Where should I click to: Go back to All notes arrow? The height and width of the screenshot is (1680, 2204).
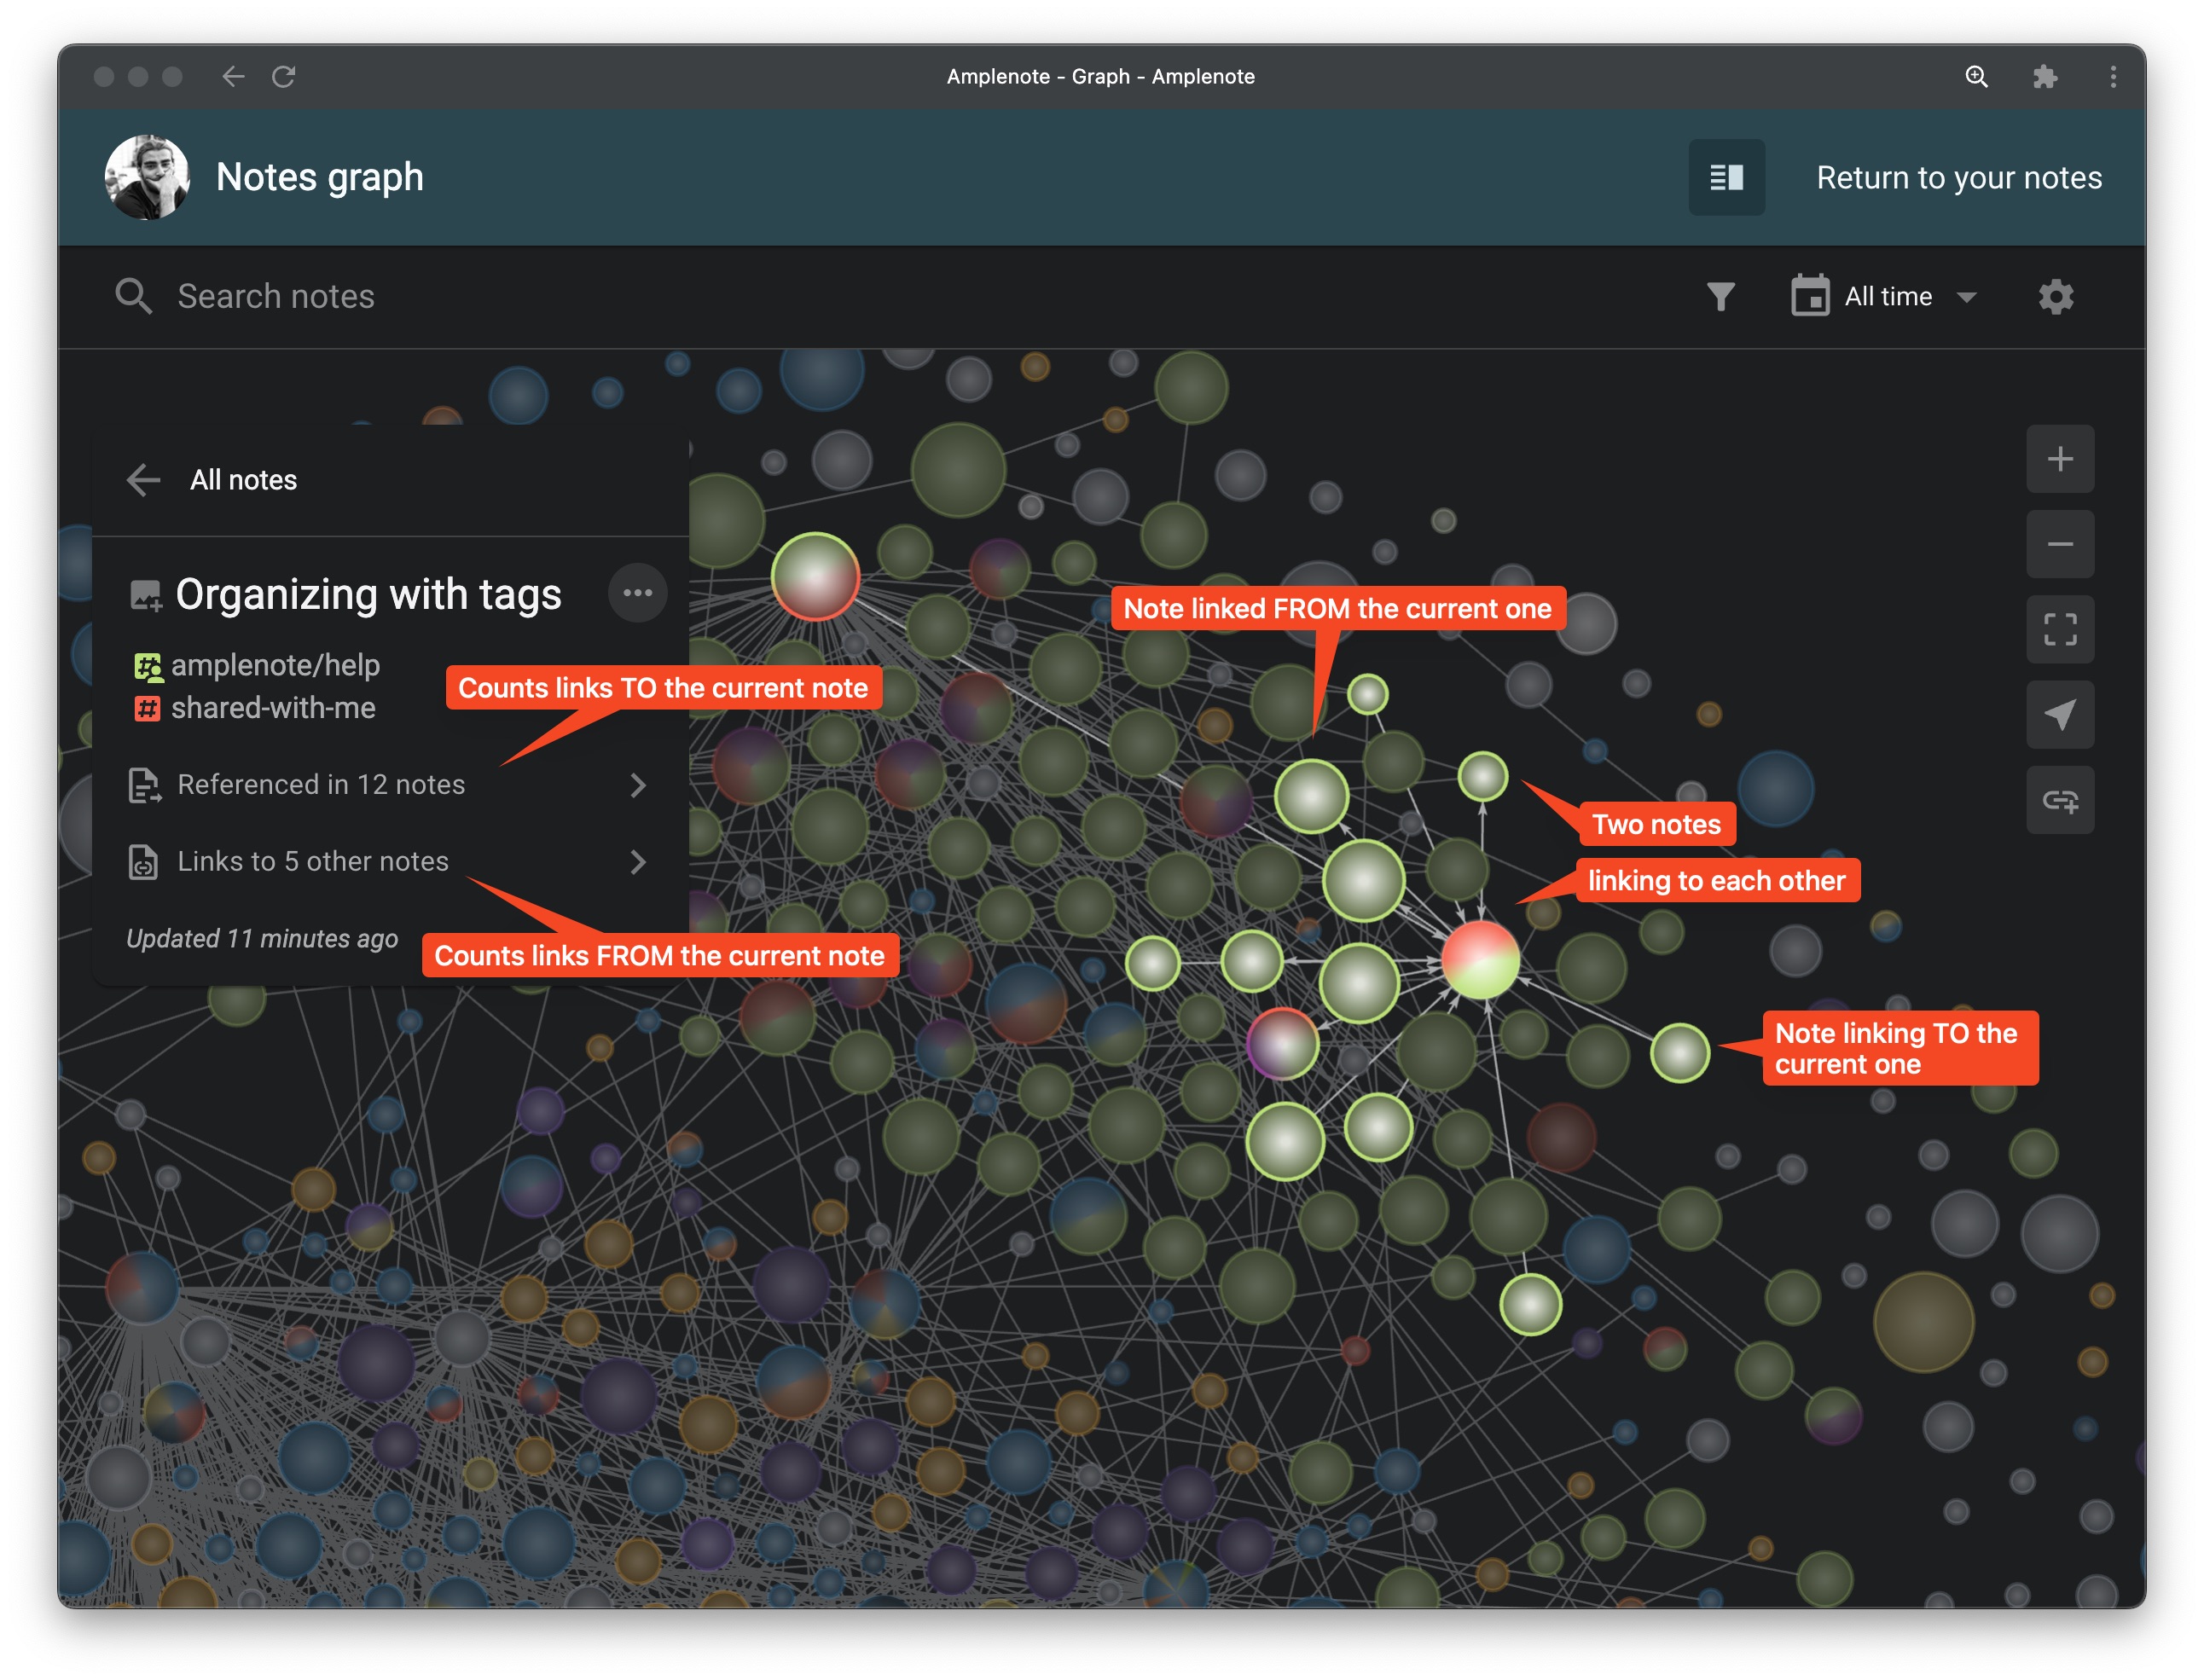pyautogui.click(x=144, y=480)
